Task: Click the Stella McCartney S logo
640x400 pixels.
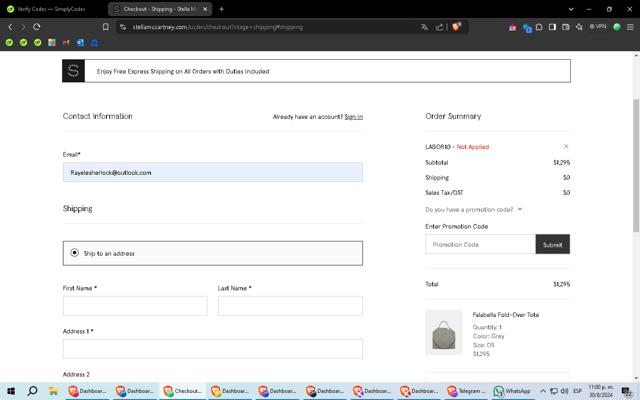Action: 73,71
